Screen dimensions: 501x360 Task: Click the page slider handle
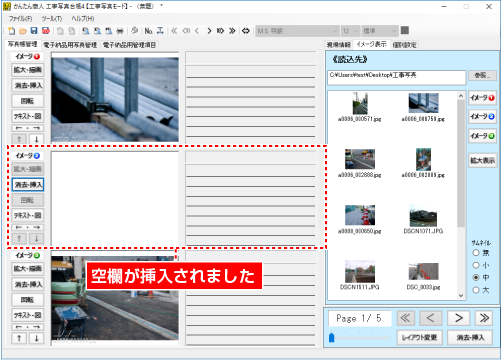[331, 337]
